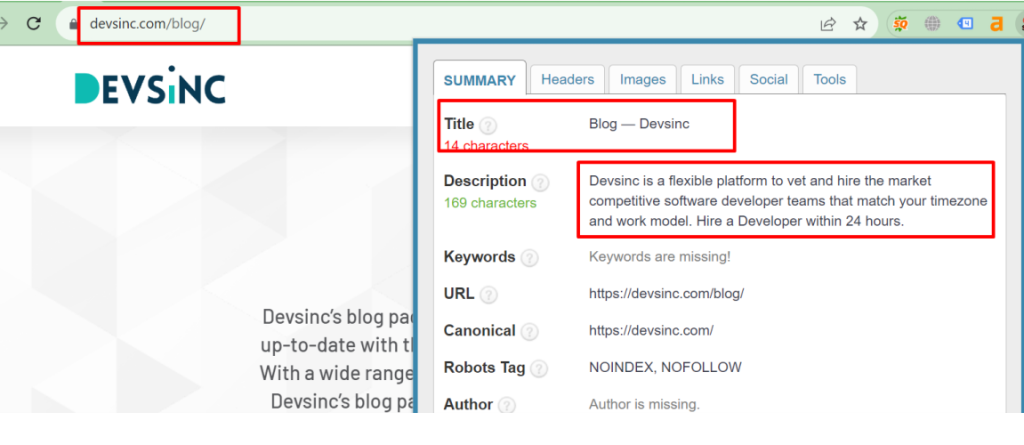Viewport: 1024px width, 445px height.
Task: Click the 'Robots Tag' label
Action: 485,367
